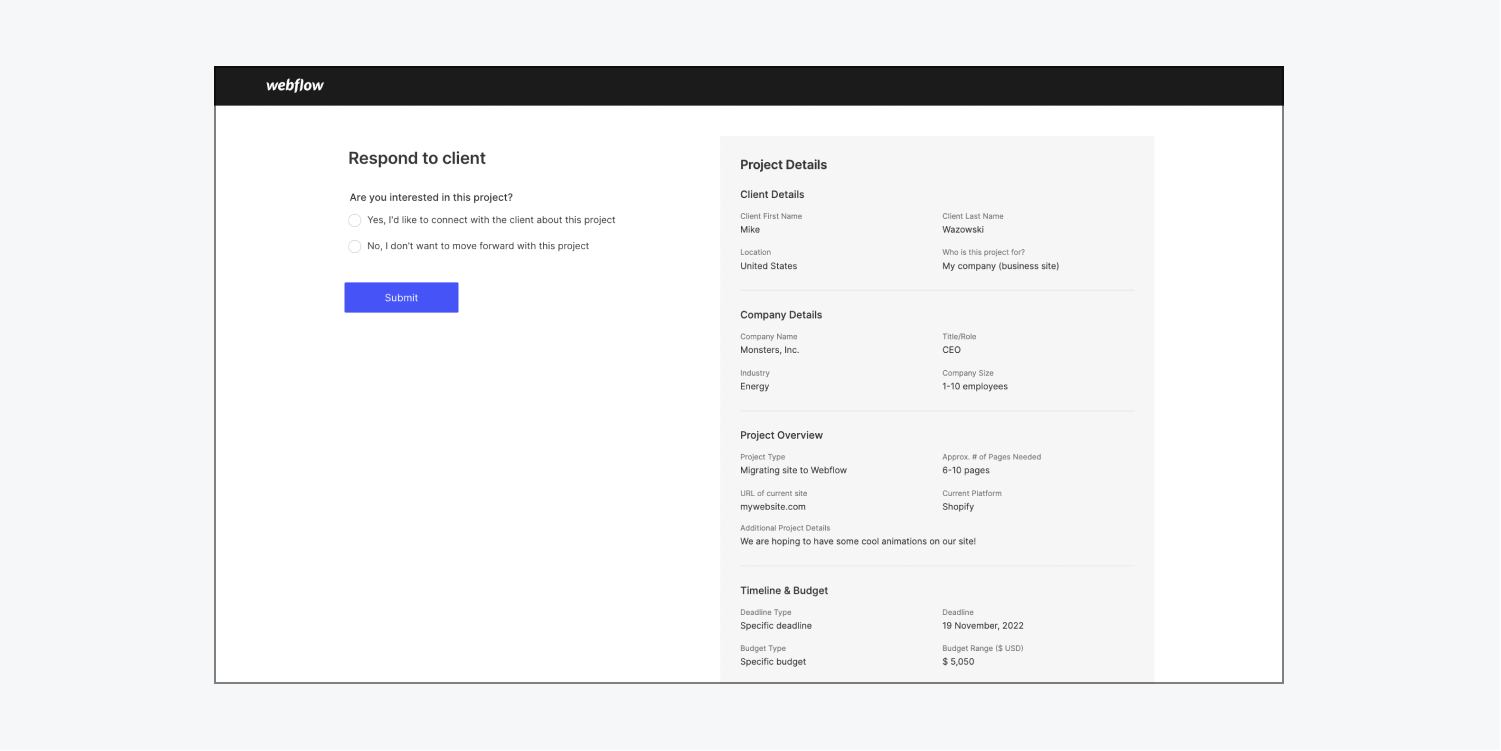Image resolution: width=1501 pixels, height=751 pixels.
Task: Click the 'Company Details' section title
Action: tap(781, 315)
